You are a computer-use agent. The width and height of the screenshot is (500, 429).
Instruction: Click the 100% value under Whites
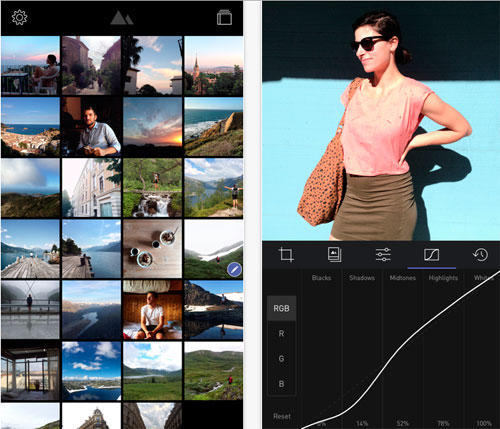tap(484, 424)
